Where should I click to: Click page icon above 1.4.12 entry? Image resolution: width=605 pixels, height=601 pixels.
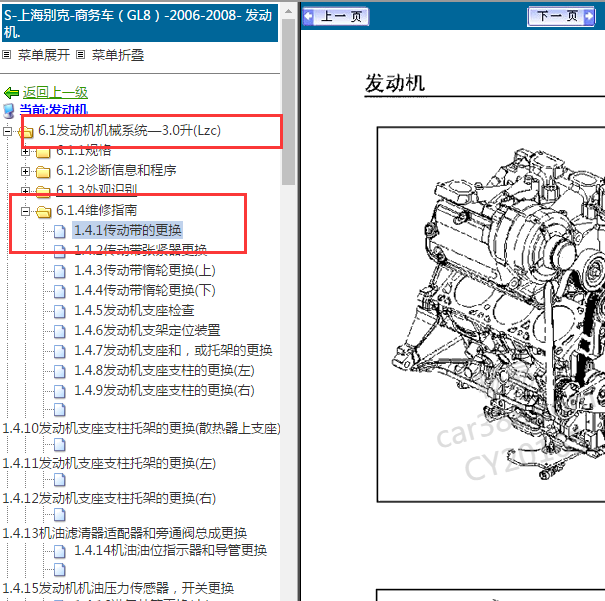click(x=59, y=480)
